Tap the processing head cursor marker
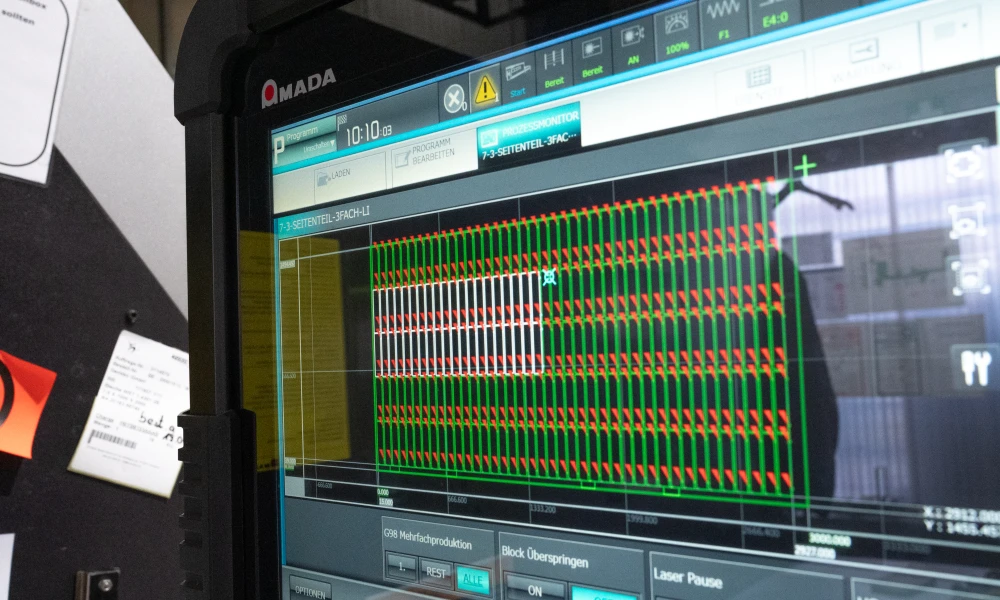The height and width of the screenshot is (600, 1000). [x=549, y=277]
